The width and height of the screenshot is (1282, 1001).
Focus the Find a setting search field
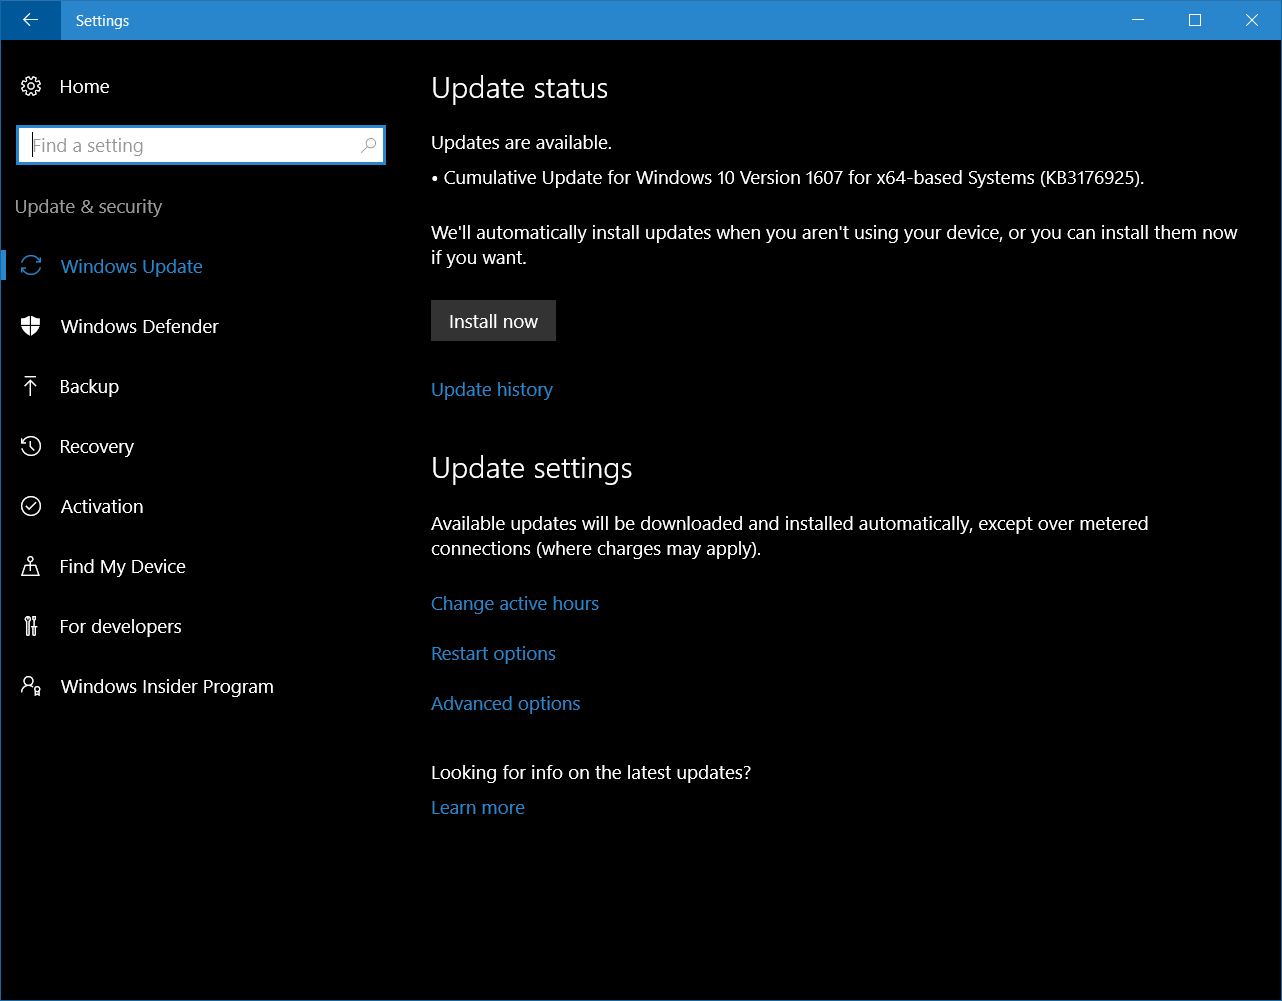(x=190, y=146)
